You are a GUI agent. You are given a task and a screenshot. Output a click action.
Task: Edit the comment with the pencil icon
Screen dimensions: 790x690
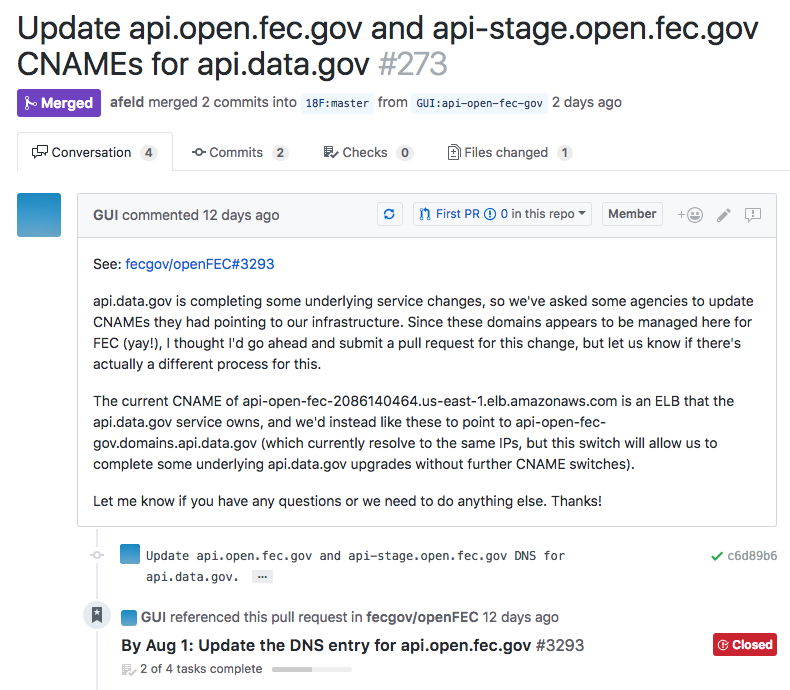click(723, 214)
